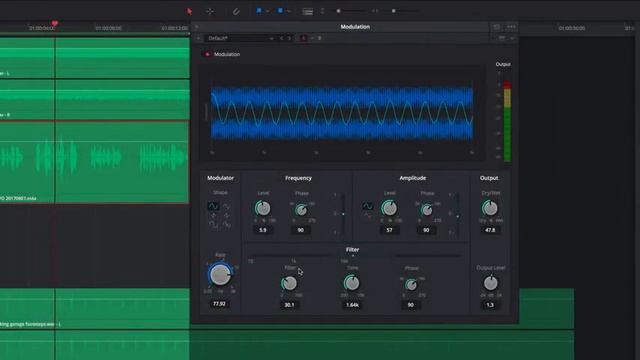Toggle the red Modulation bypass switch
640x360 pixels.
coord(207,54)
